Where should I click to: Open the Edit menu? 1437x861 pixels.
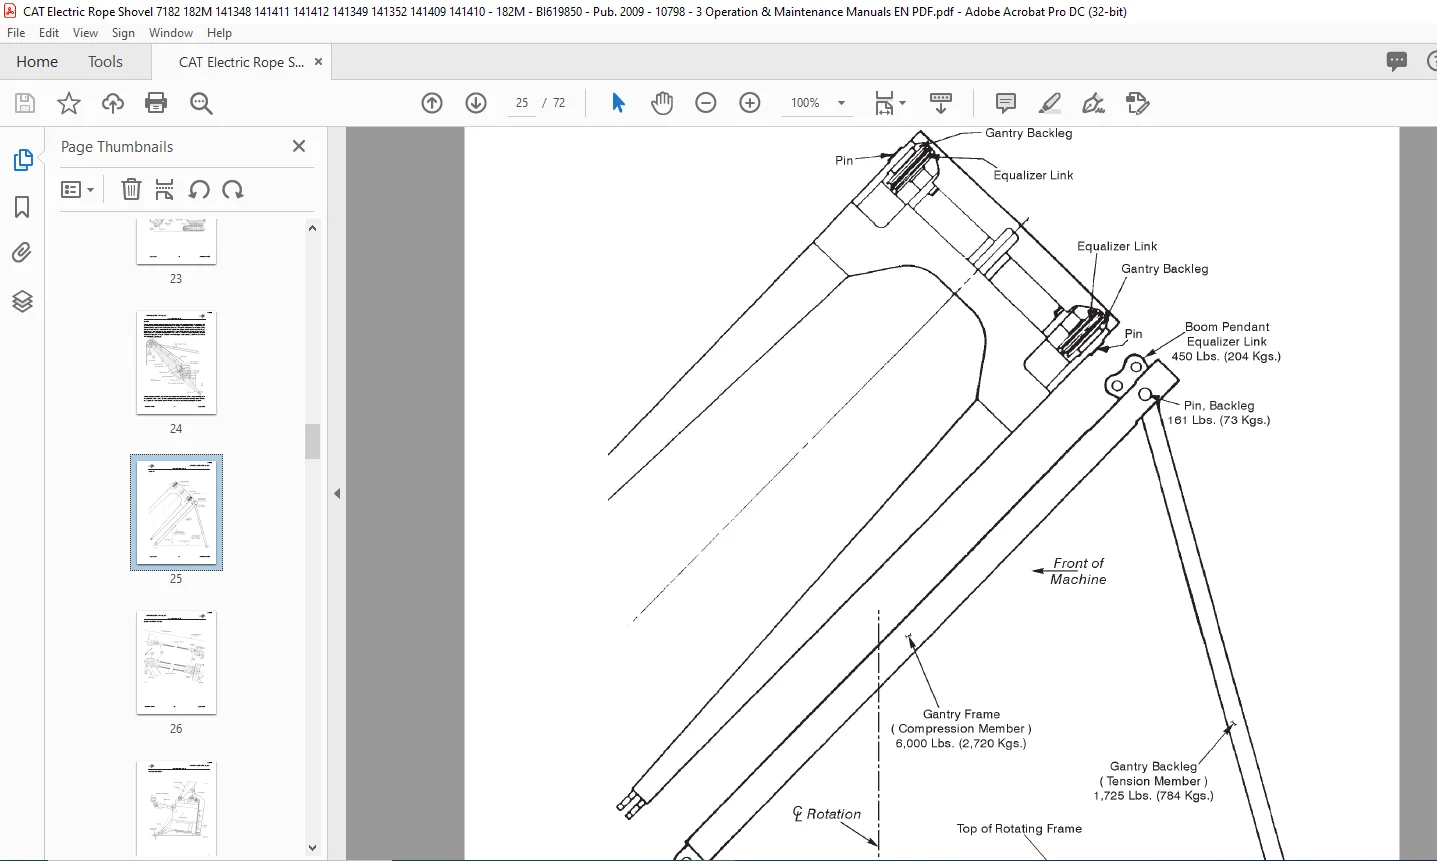49,33
